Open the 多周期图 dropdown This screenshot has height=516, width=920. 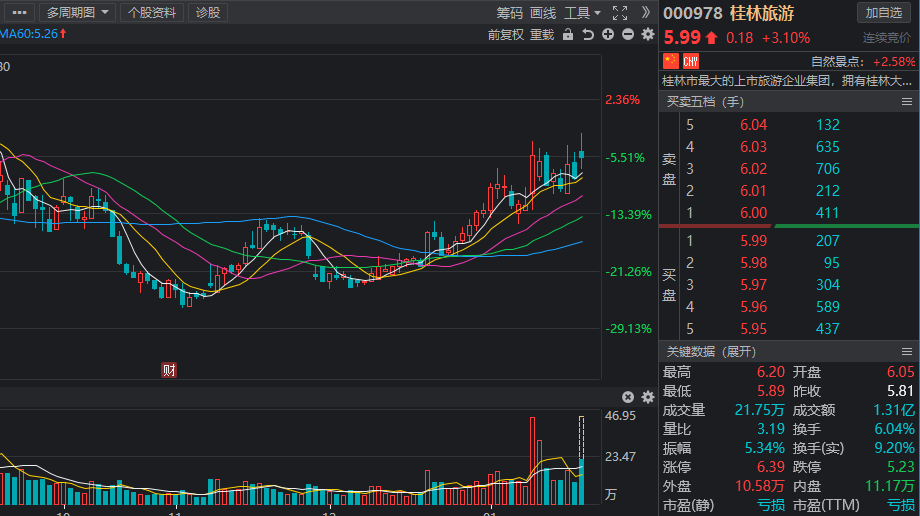[79, 13]
